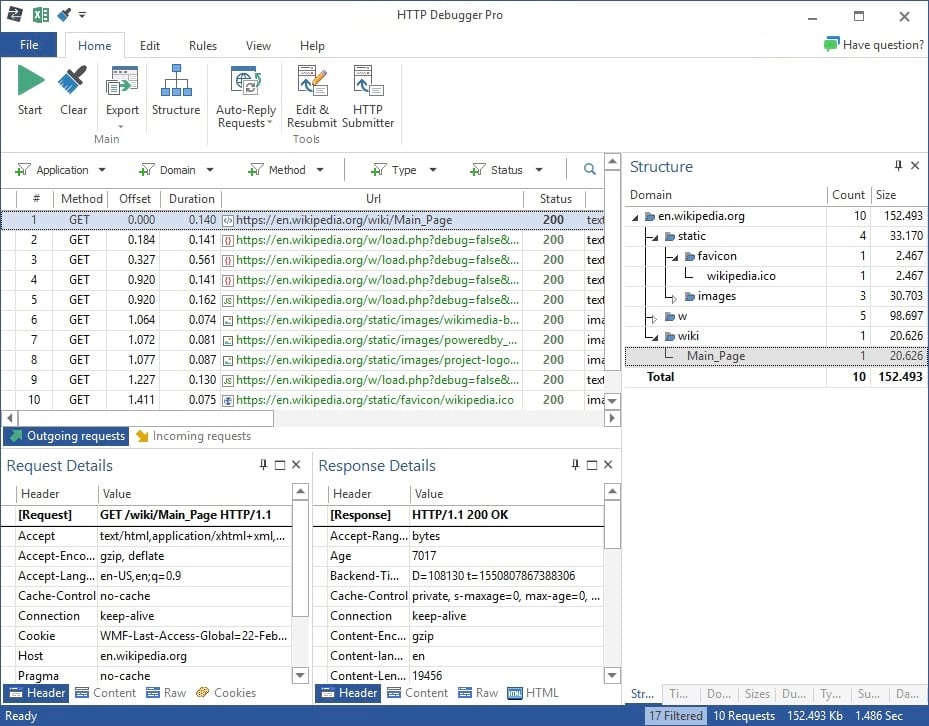
Task: Start capturing with the green Start button
Action: (x=30, y=91)
